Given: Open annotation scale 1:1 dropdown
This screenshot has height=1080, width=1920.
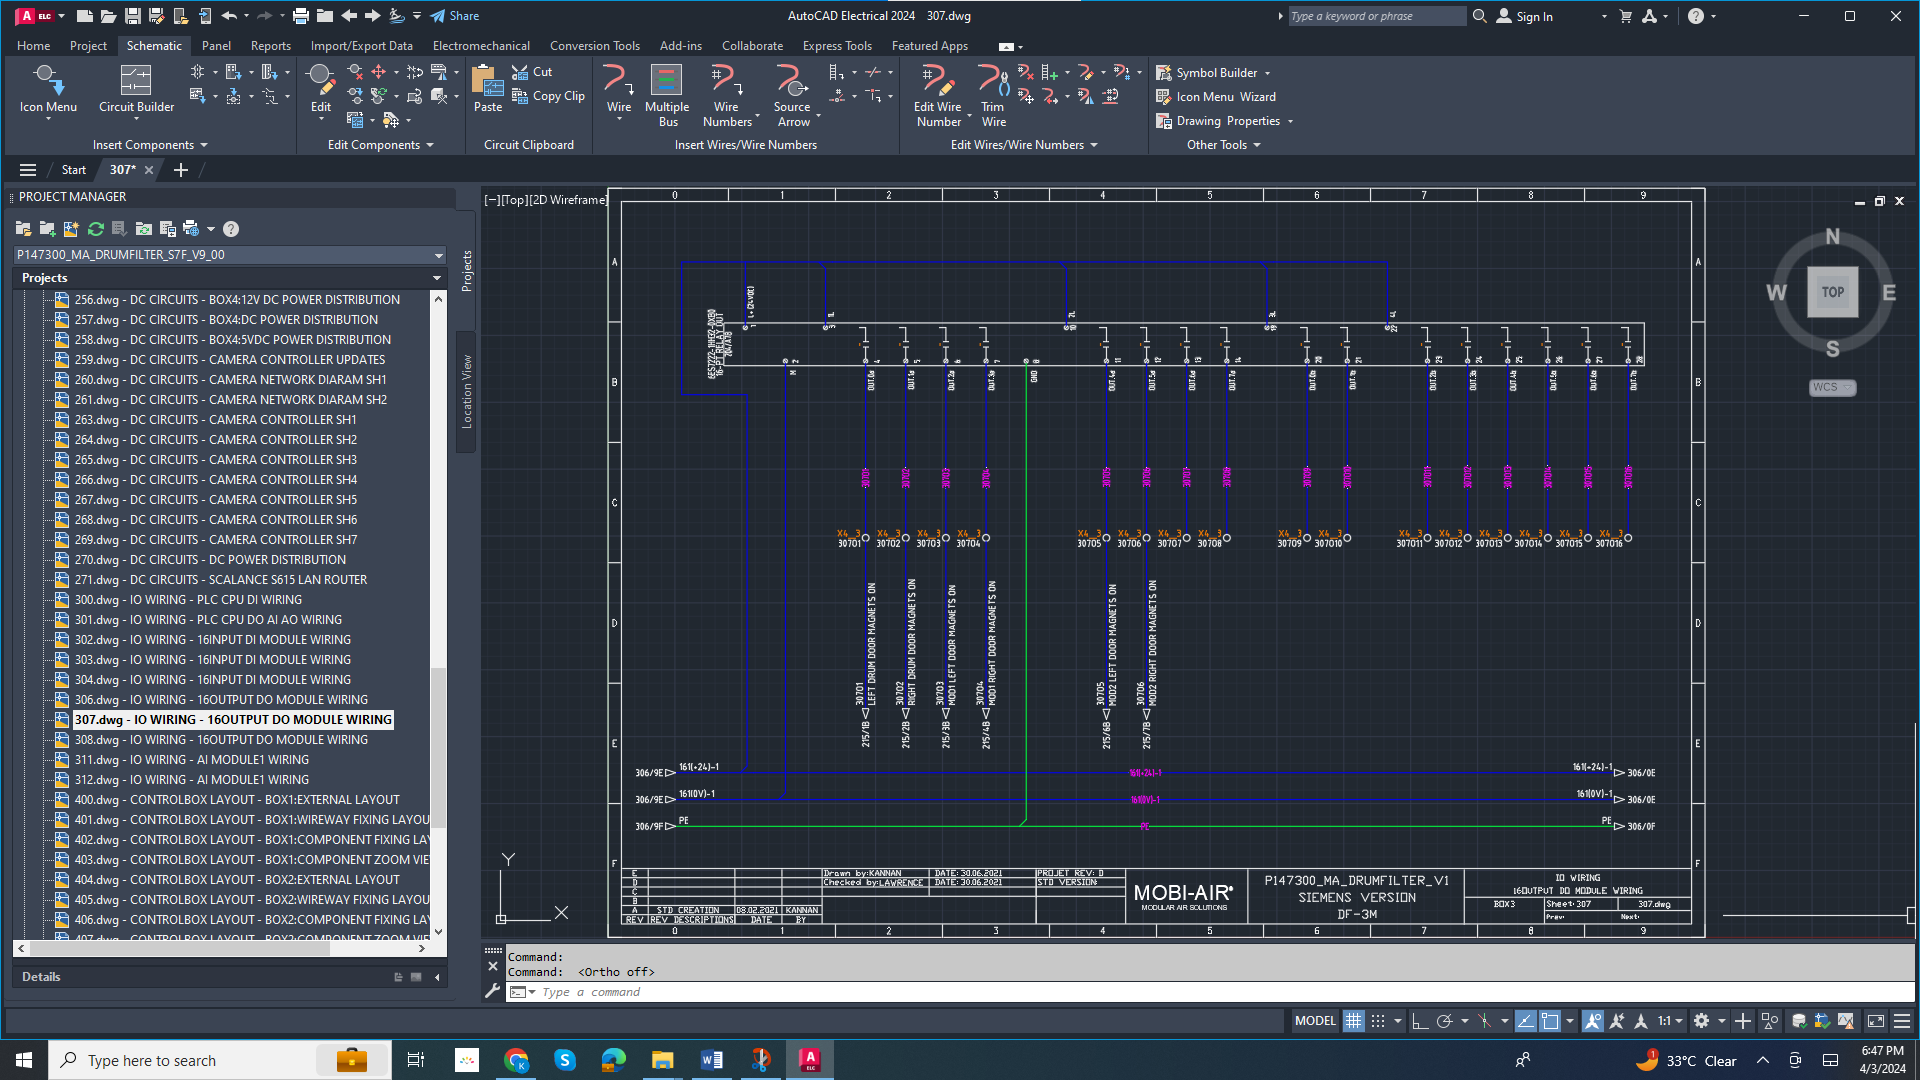Looking at the screenshot, I should (x=1670, y=1021).
